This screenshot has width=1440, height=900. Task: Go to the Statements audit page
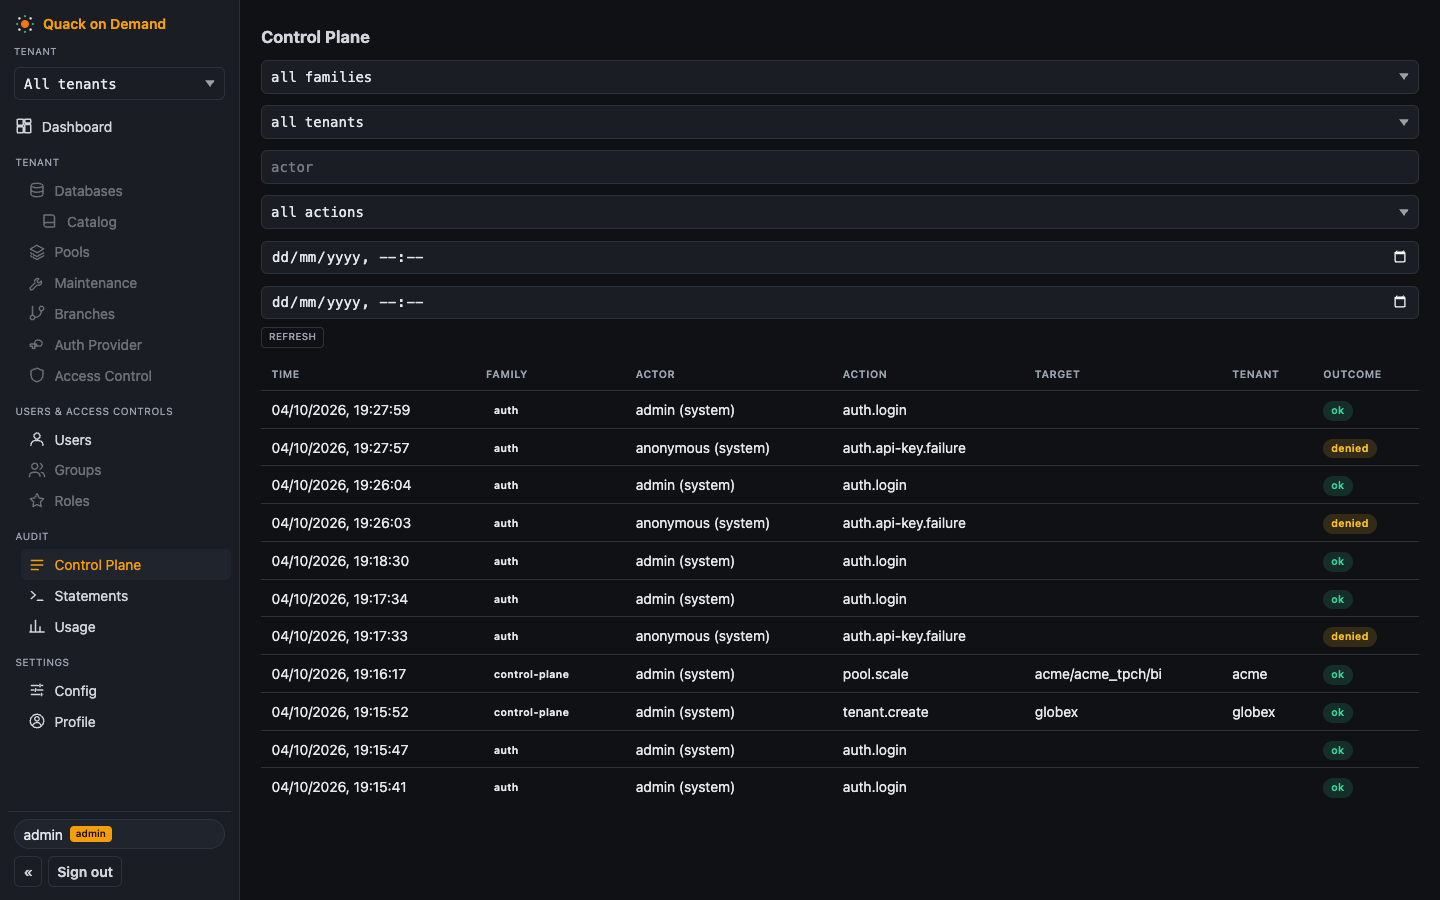pyautogui.click(x=126, y=596)
